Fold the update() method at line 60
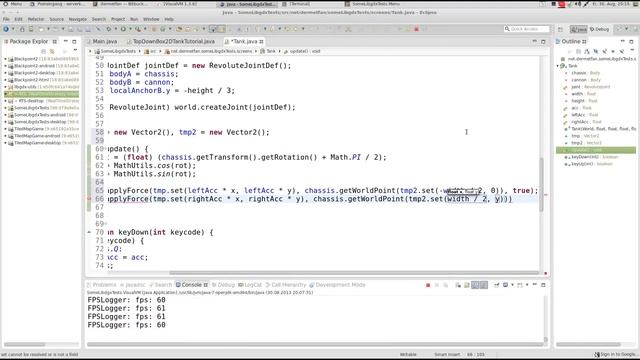The height and width of the screenshot is (360, 640). [x=105, y=149]
